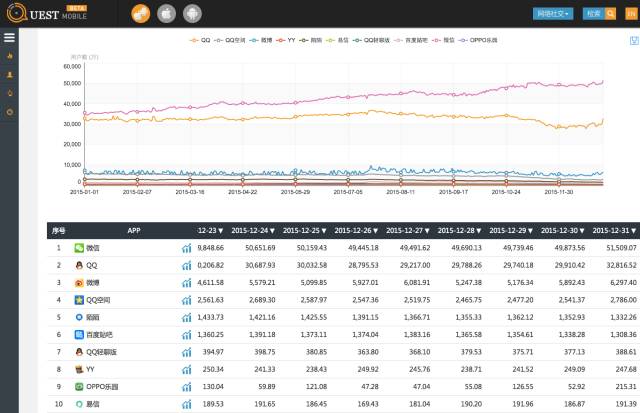Sort by the 2015-12-30 column arrow
This screenshot has width=640, height=413.
click(582, 231)
